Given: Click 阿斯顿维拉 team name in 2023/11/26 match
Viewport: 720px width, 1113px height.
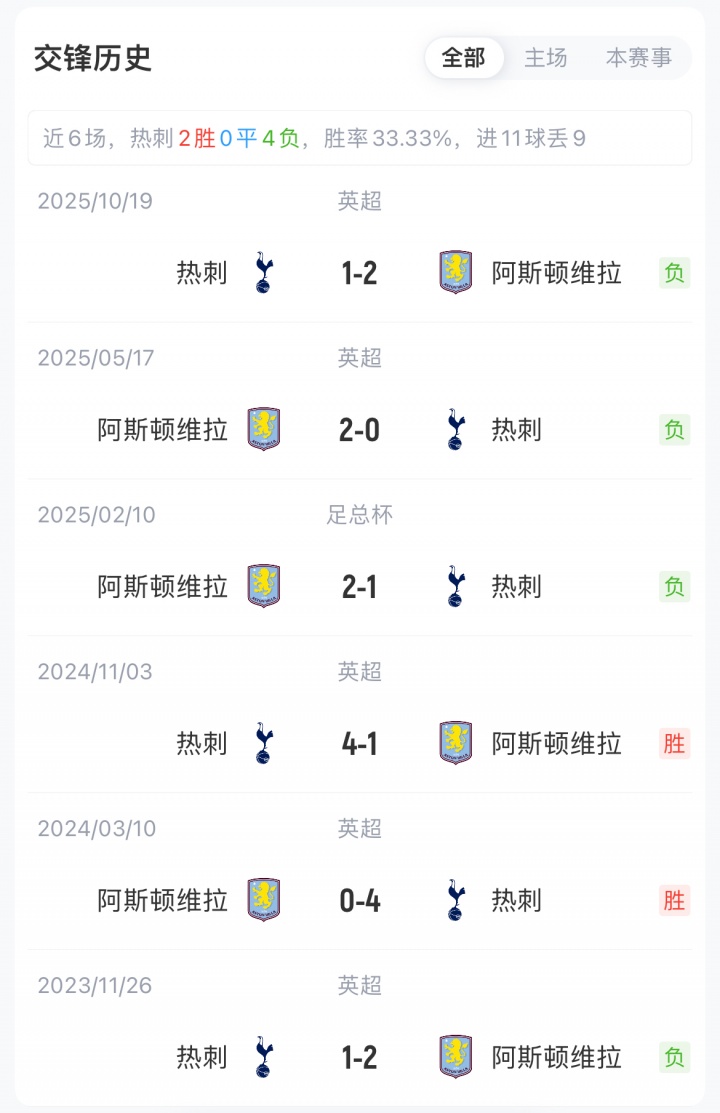Looking at the screenshot, I should click(x=557, y=1057).
